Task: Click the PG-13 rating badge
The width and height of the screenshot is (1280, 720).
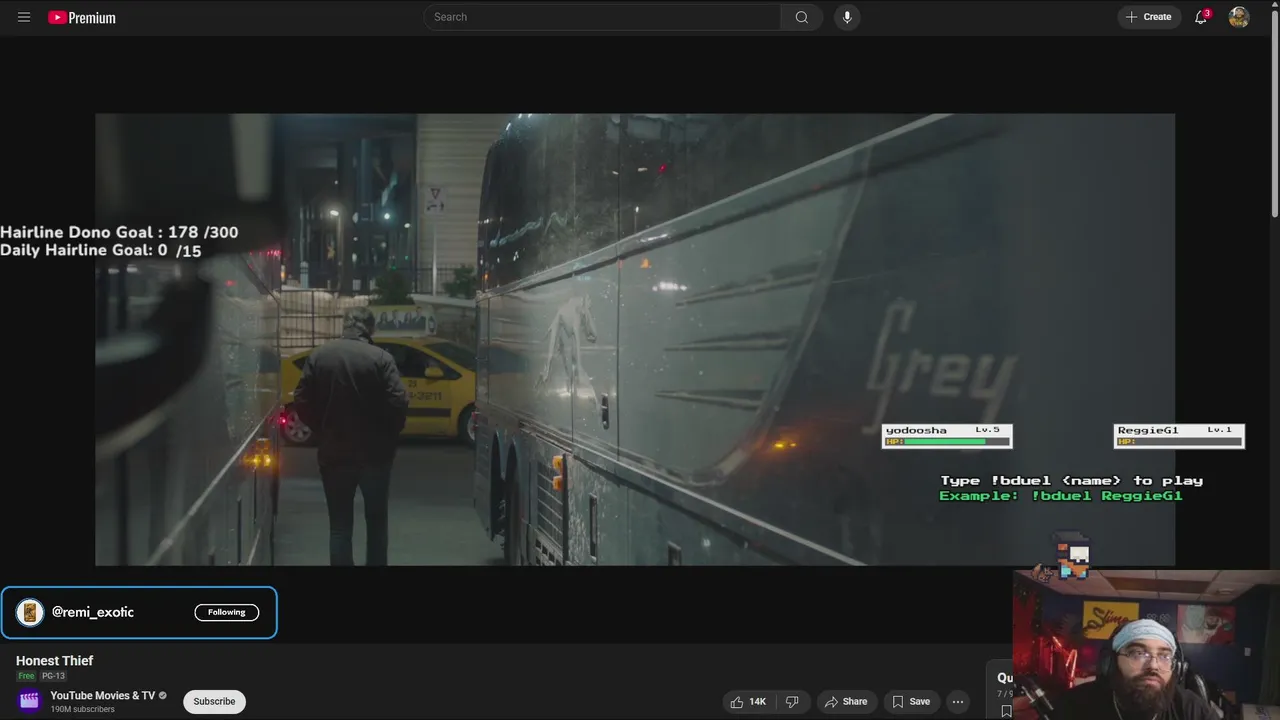Action: pyautogui.click(x=53, y=676)
